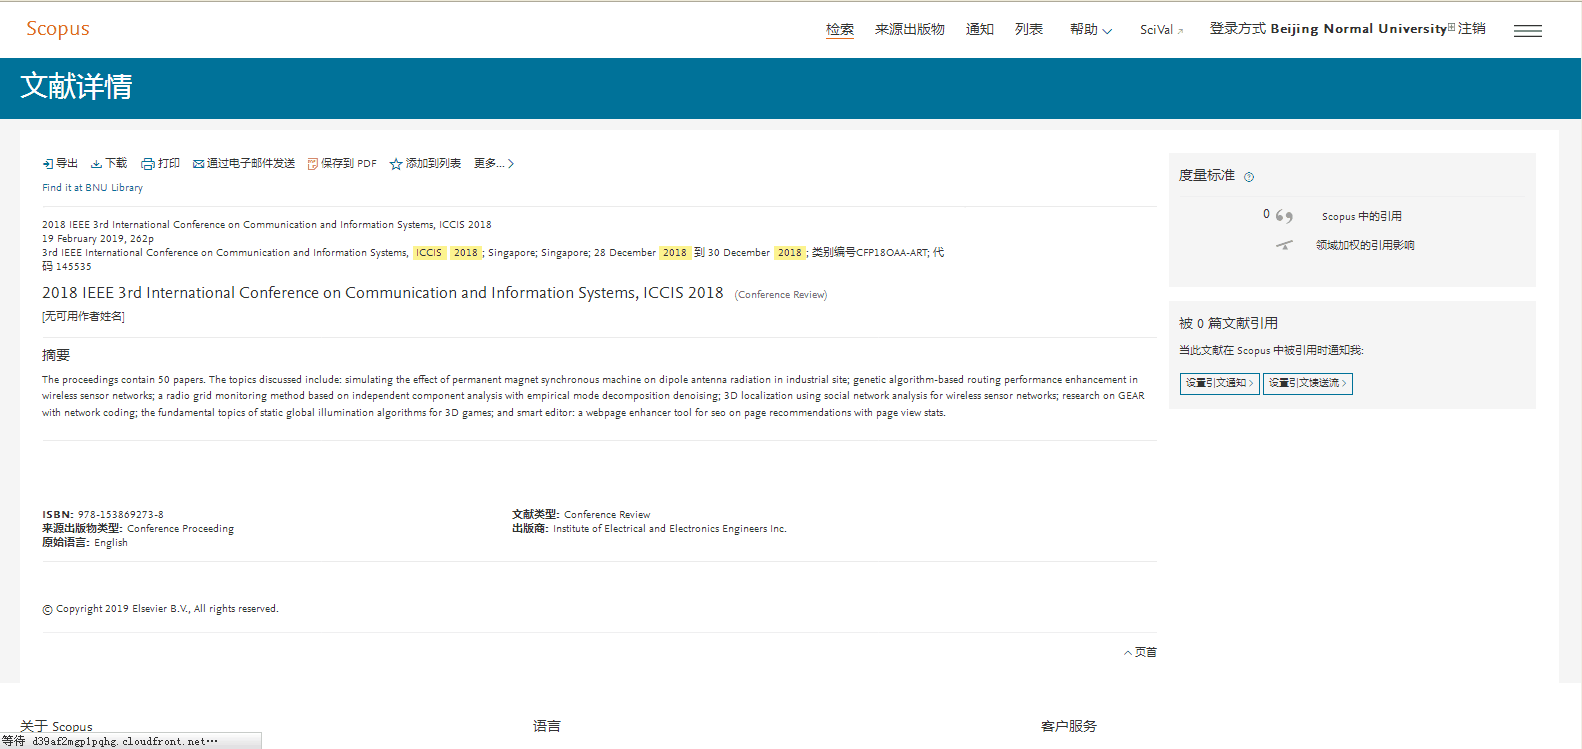This screenshot has width=1582, height=749.
Task: Click the 导出 export icon
Action: [48, 164]
